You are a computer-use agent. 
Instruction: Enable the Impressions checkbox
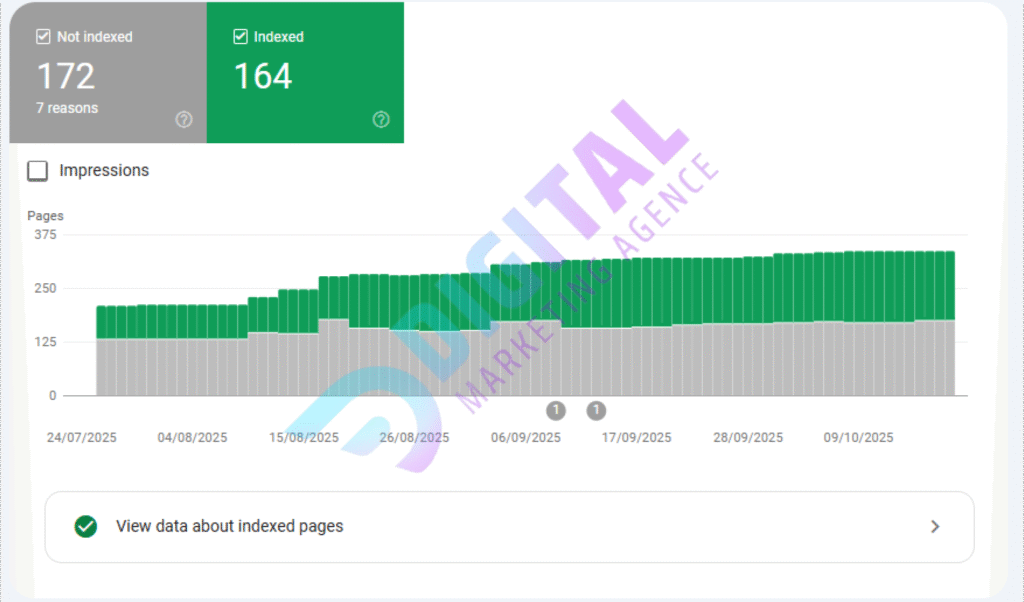click(37, 170)
